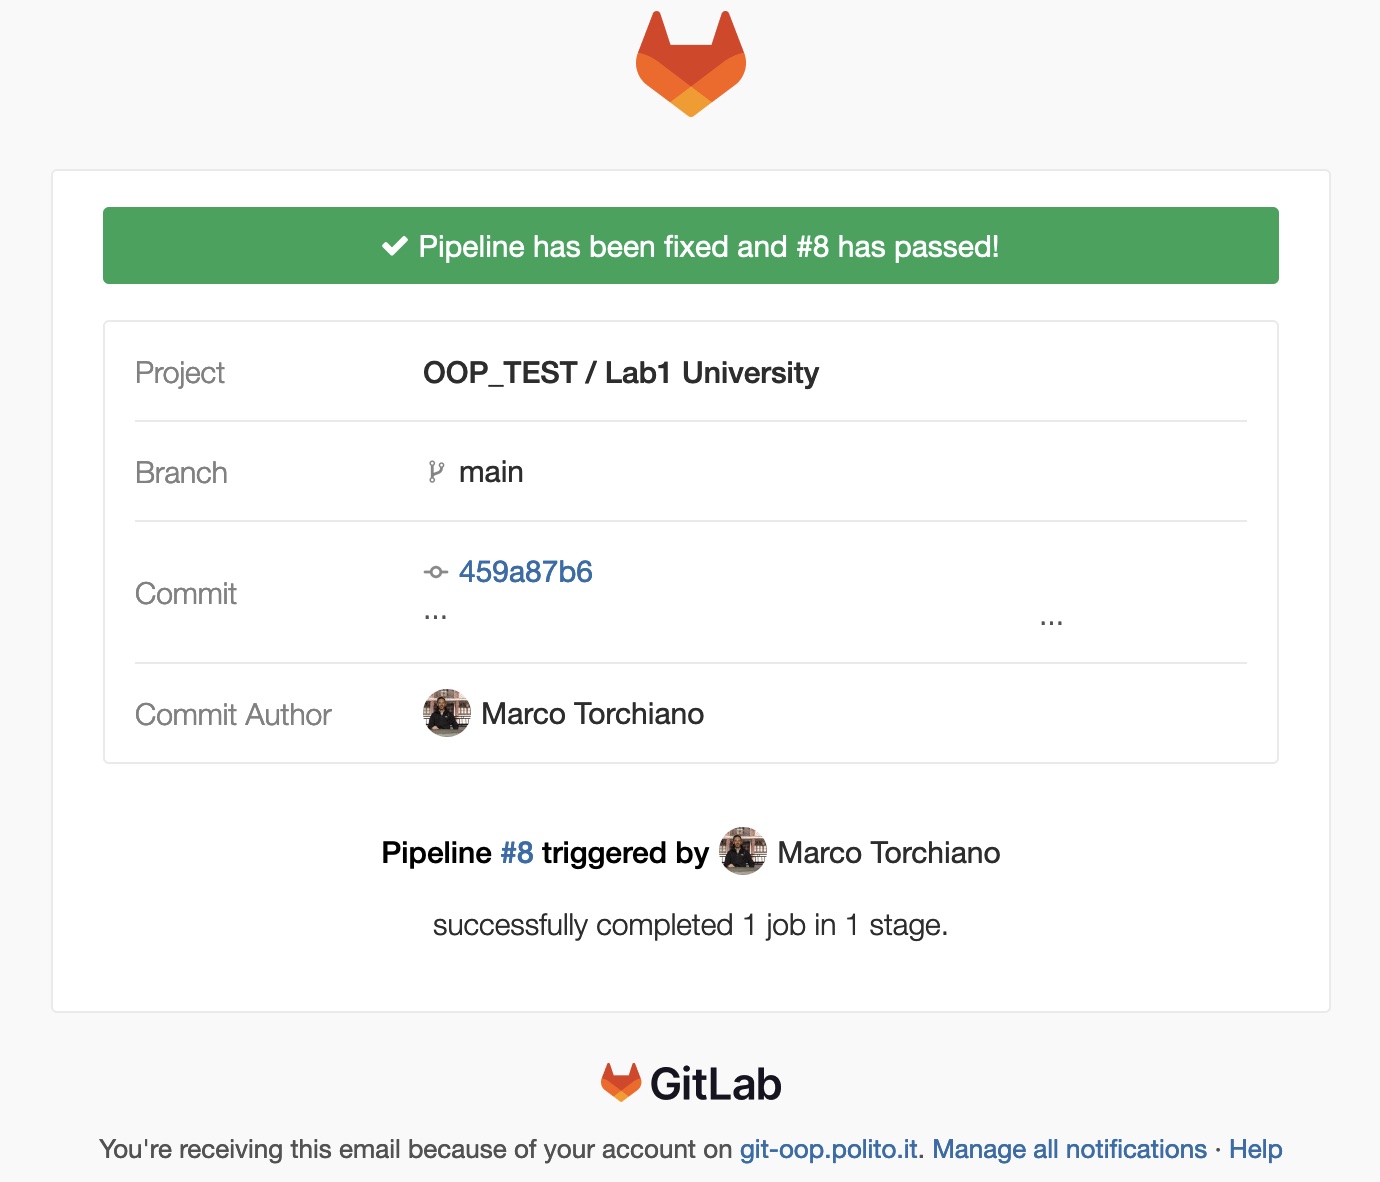Click Marco Torchiano's name after "triggered by"

[888, 853]
